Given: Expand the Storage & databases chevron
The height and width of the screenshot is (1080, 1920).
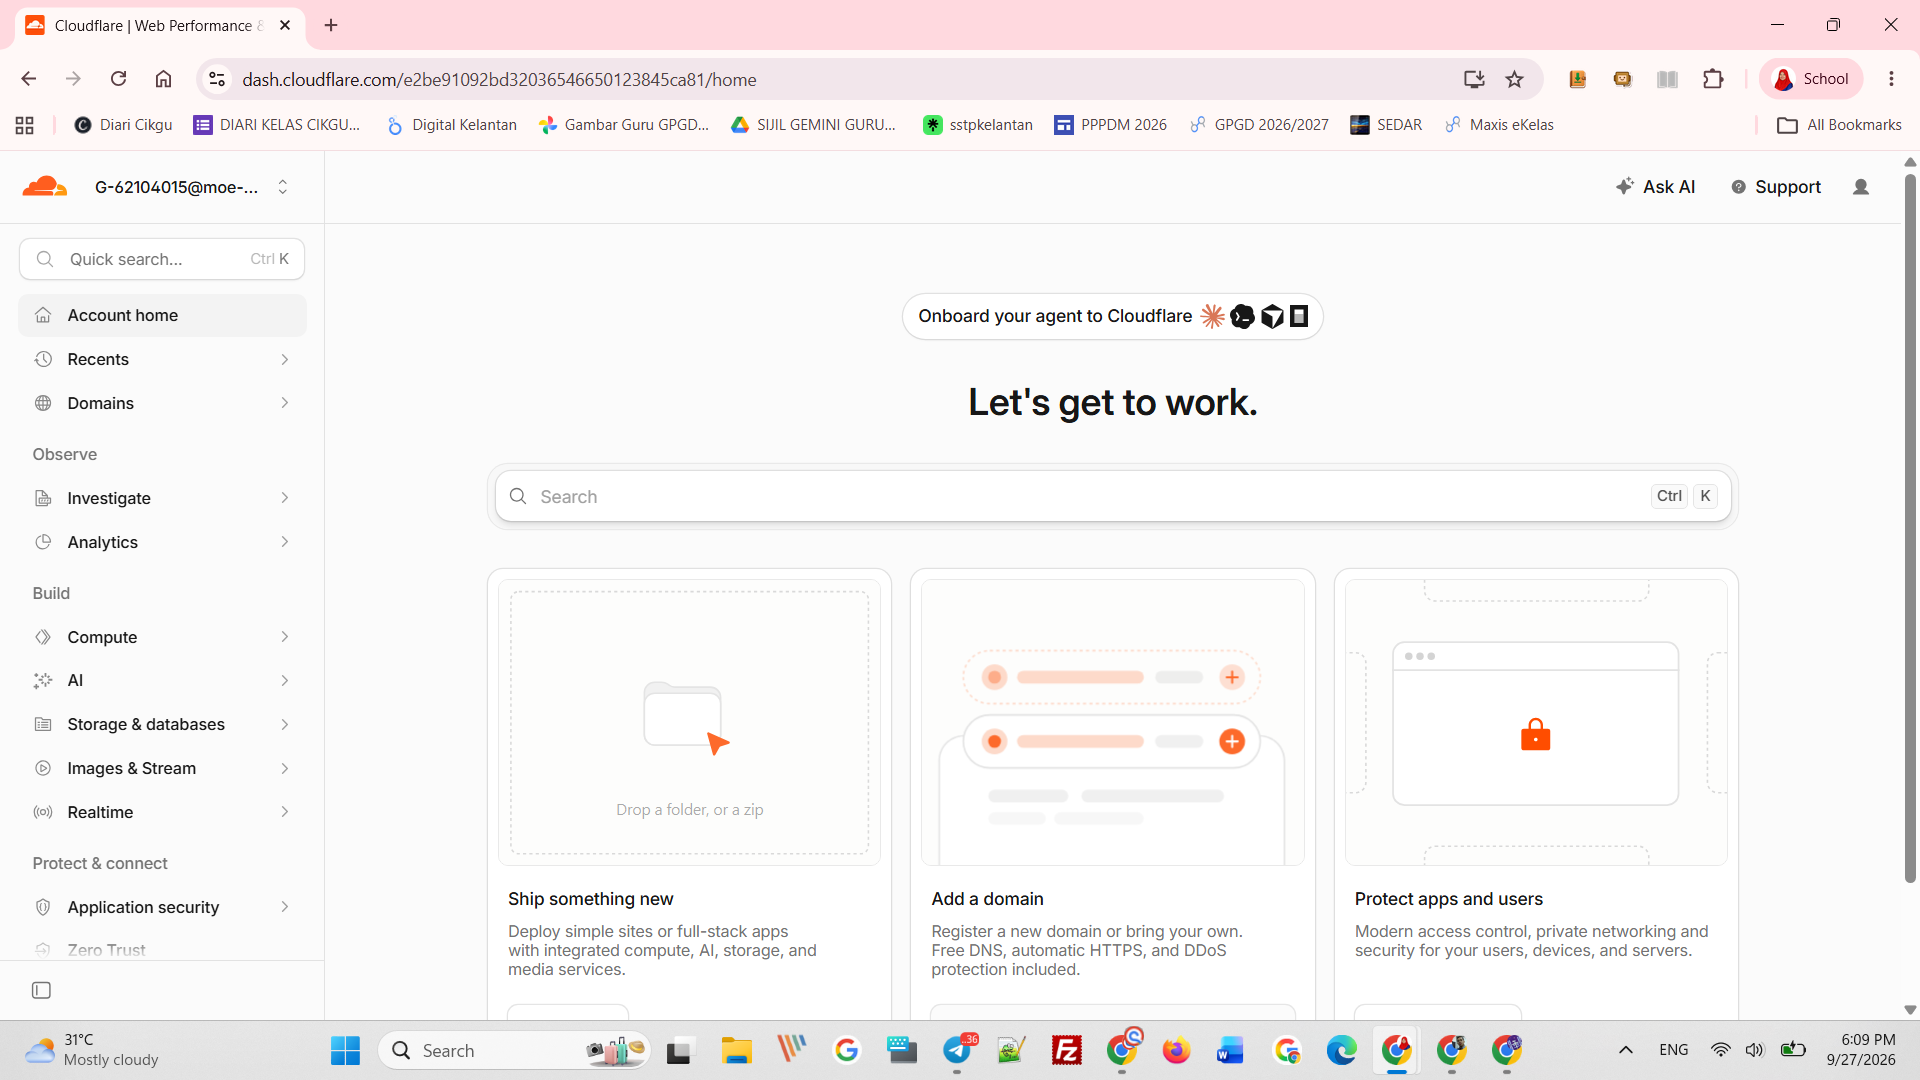Looking at the screenshot, I should point(285,724).
